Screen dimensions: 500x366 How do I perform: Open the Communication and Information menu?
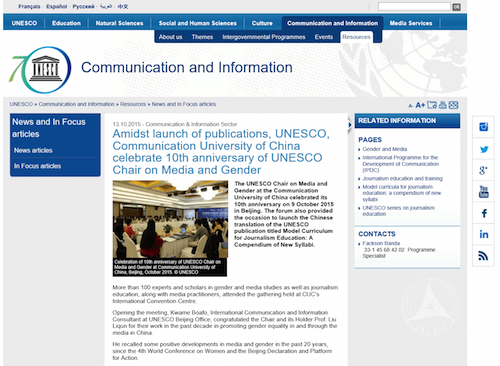[332, 23]
